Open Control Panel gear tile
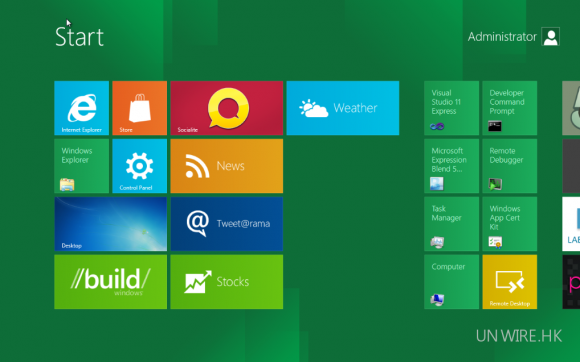This screenshot has height=362, width=580. click(x=139, y=166)
